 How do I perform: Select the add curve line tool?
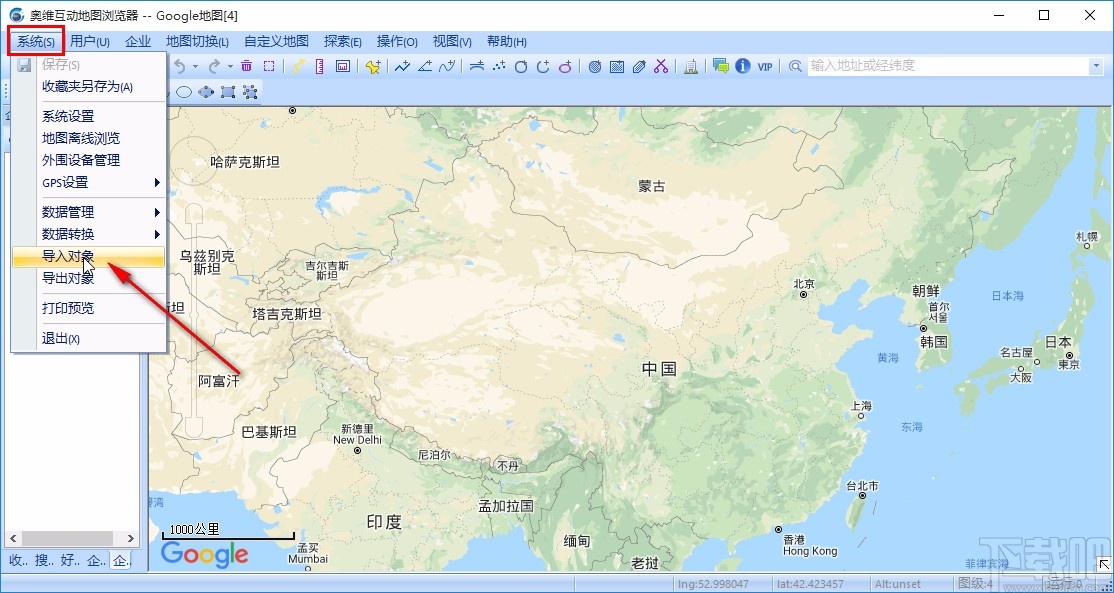click(x=447, y=66)
